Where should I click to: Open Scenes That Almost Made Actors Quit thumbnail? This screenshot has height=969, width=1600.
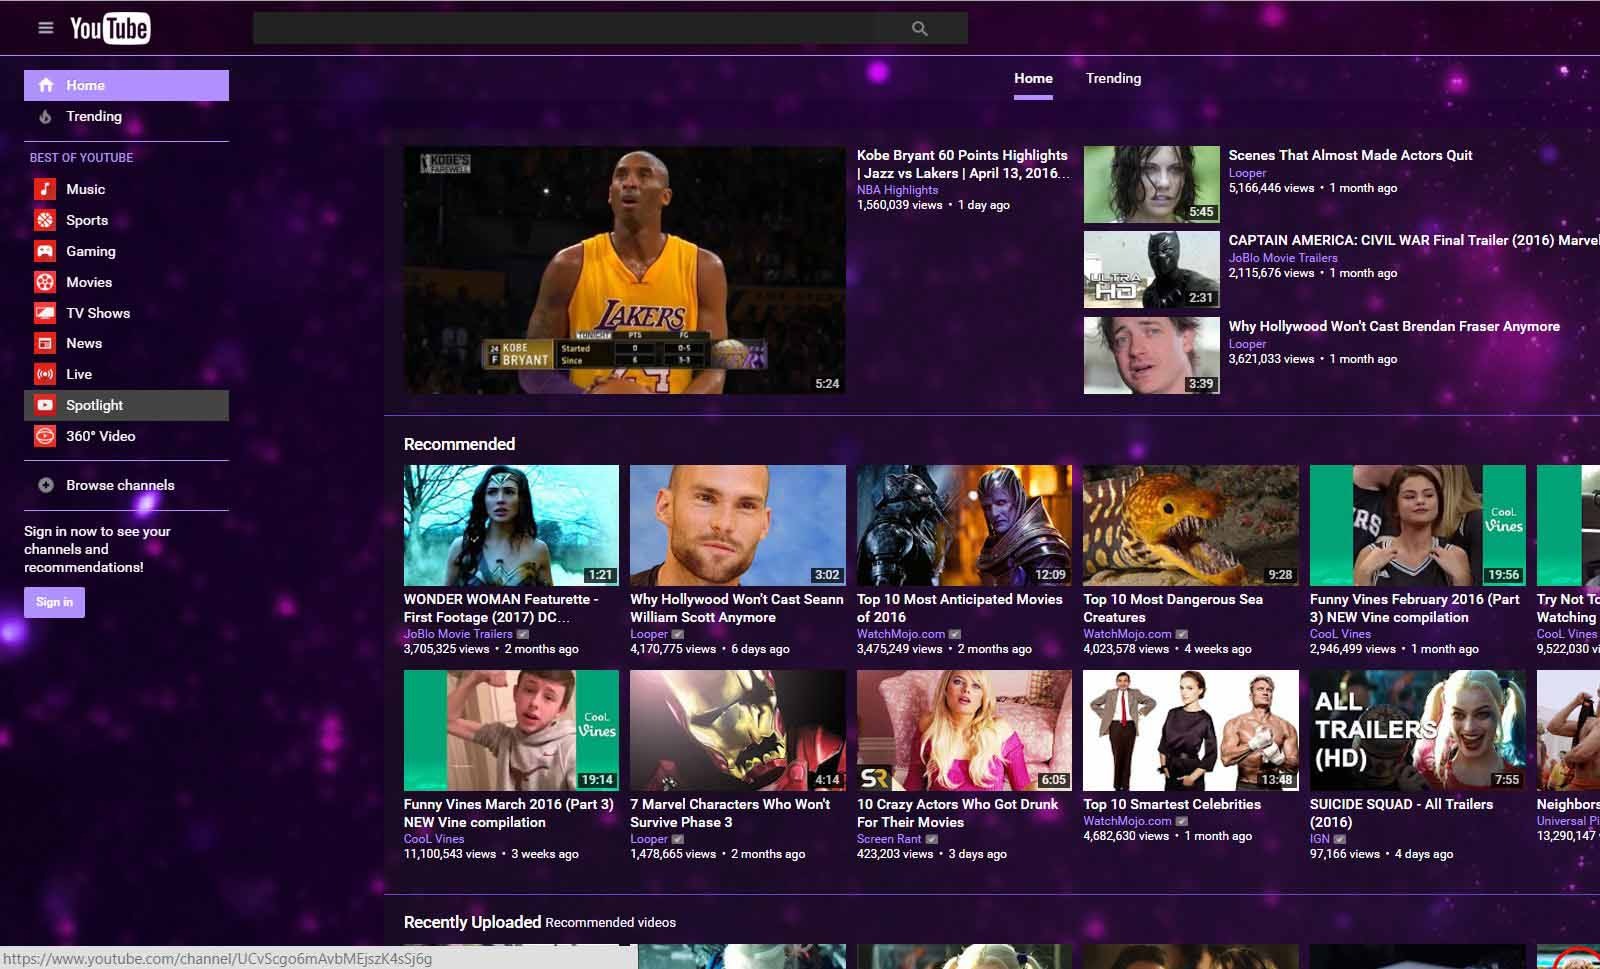(1152, 185)
